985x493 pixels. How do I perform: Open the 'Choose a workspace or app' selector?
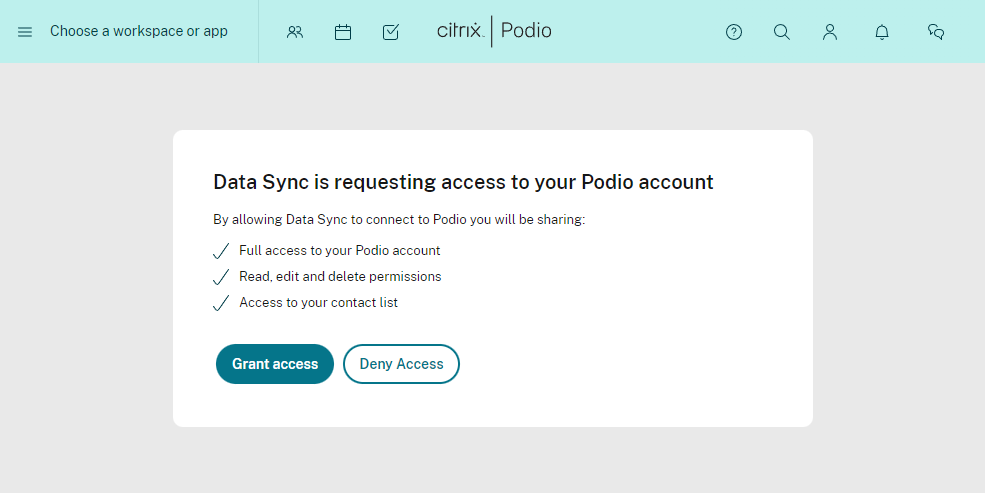[x=139, y=31]
